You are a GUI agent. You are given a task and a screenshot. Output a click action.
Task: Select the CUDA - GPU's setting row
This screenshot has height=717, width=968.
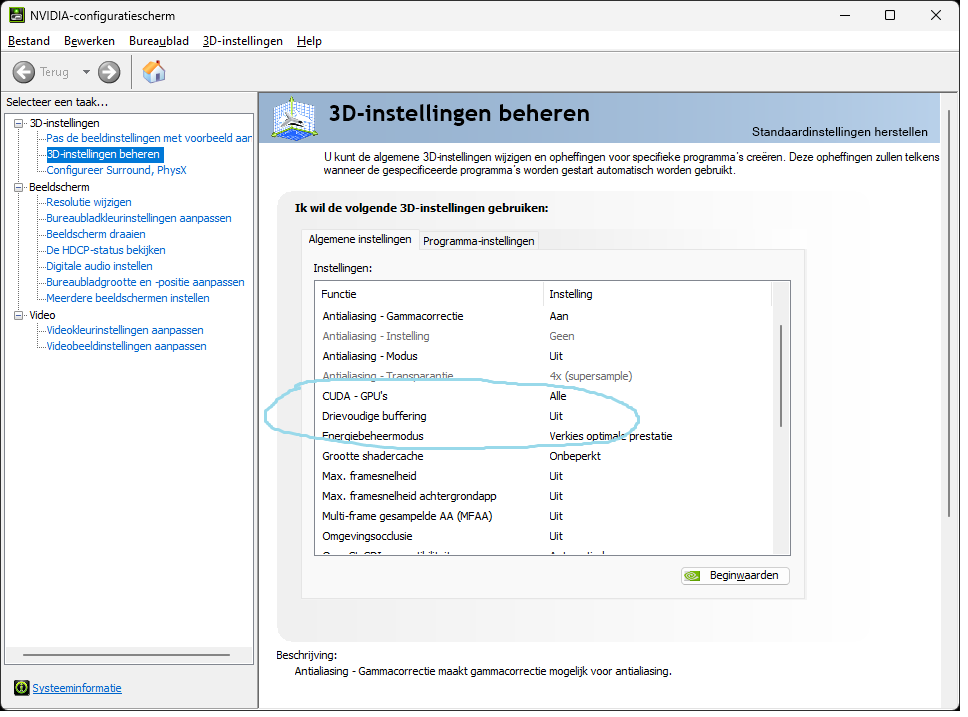543,396
